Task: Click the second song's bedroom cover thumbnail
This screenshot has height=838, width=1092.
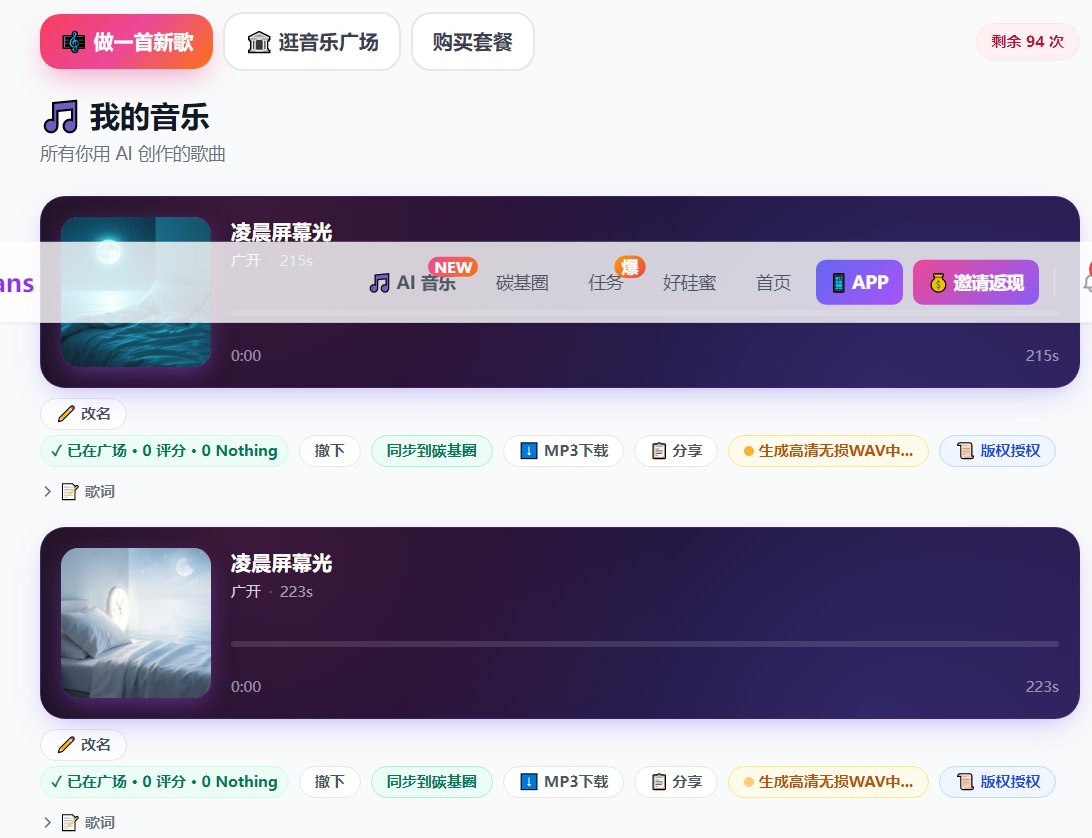Action: (x=136, y=623)
